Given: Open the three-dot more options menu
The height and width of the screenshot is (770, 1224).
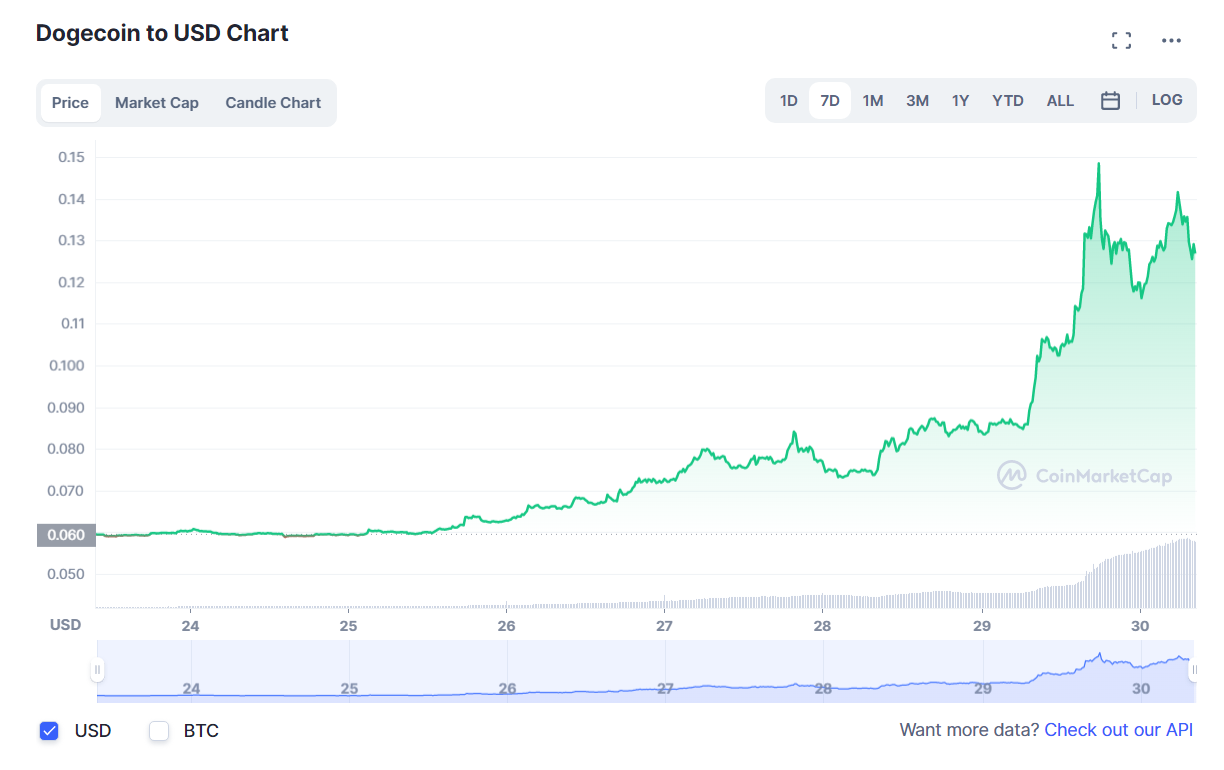Looking at the screenshot, I should click(x=1171, y=41).
